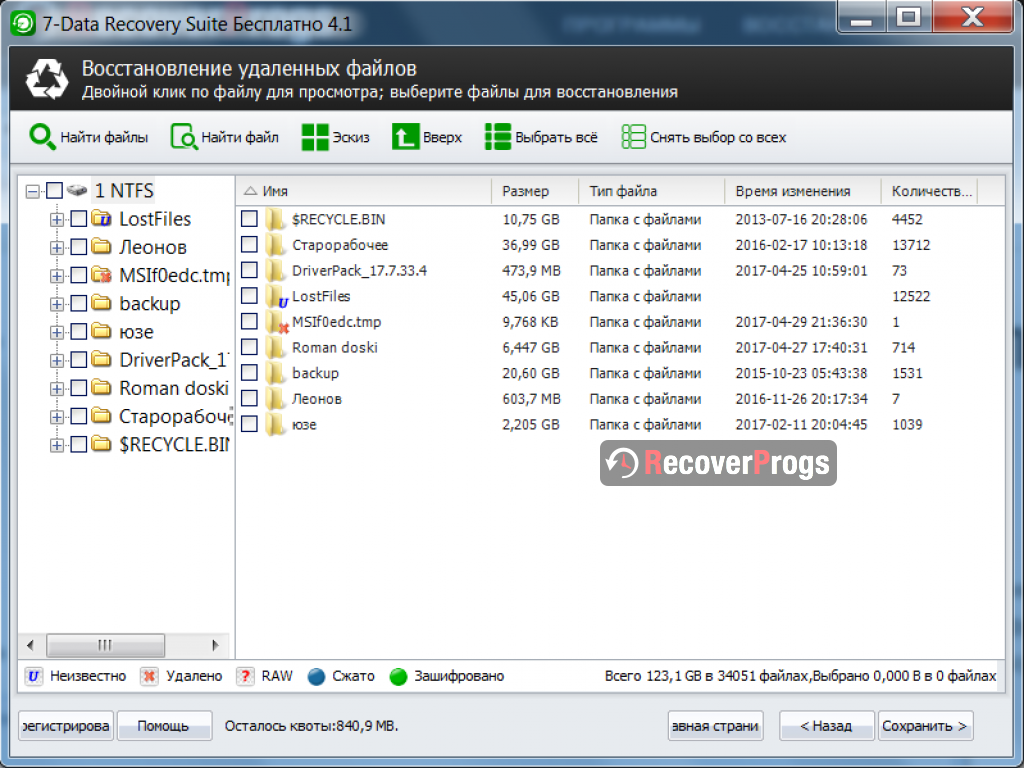Select the Старорабочее folder in the tree
Screen dimensions: 1024x768
pyautogui.click(x=175, y=417)
